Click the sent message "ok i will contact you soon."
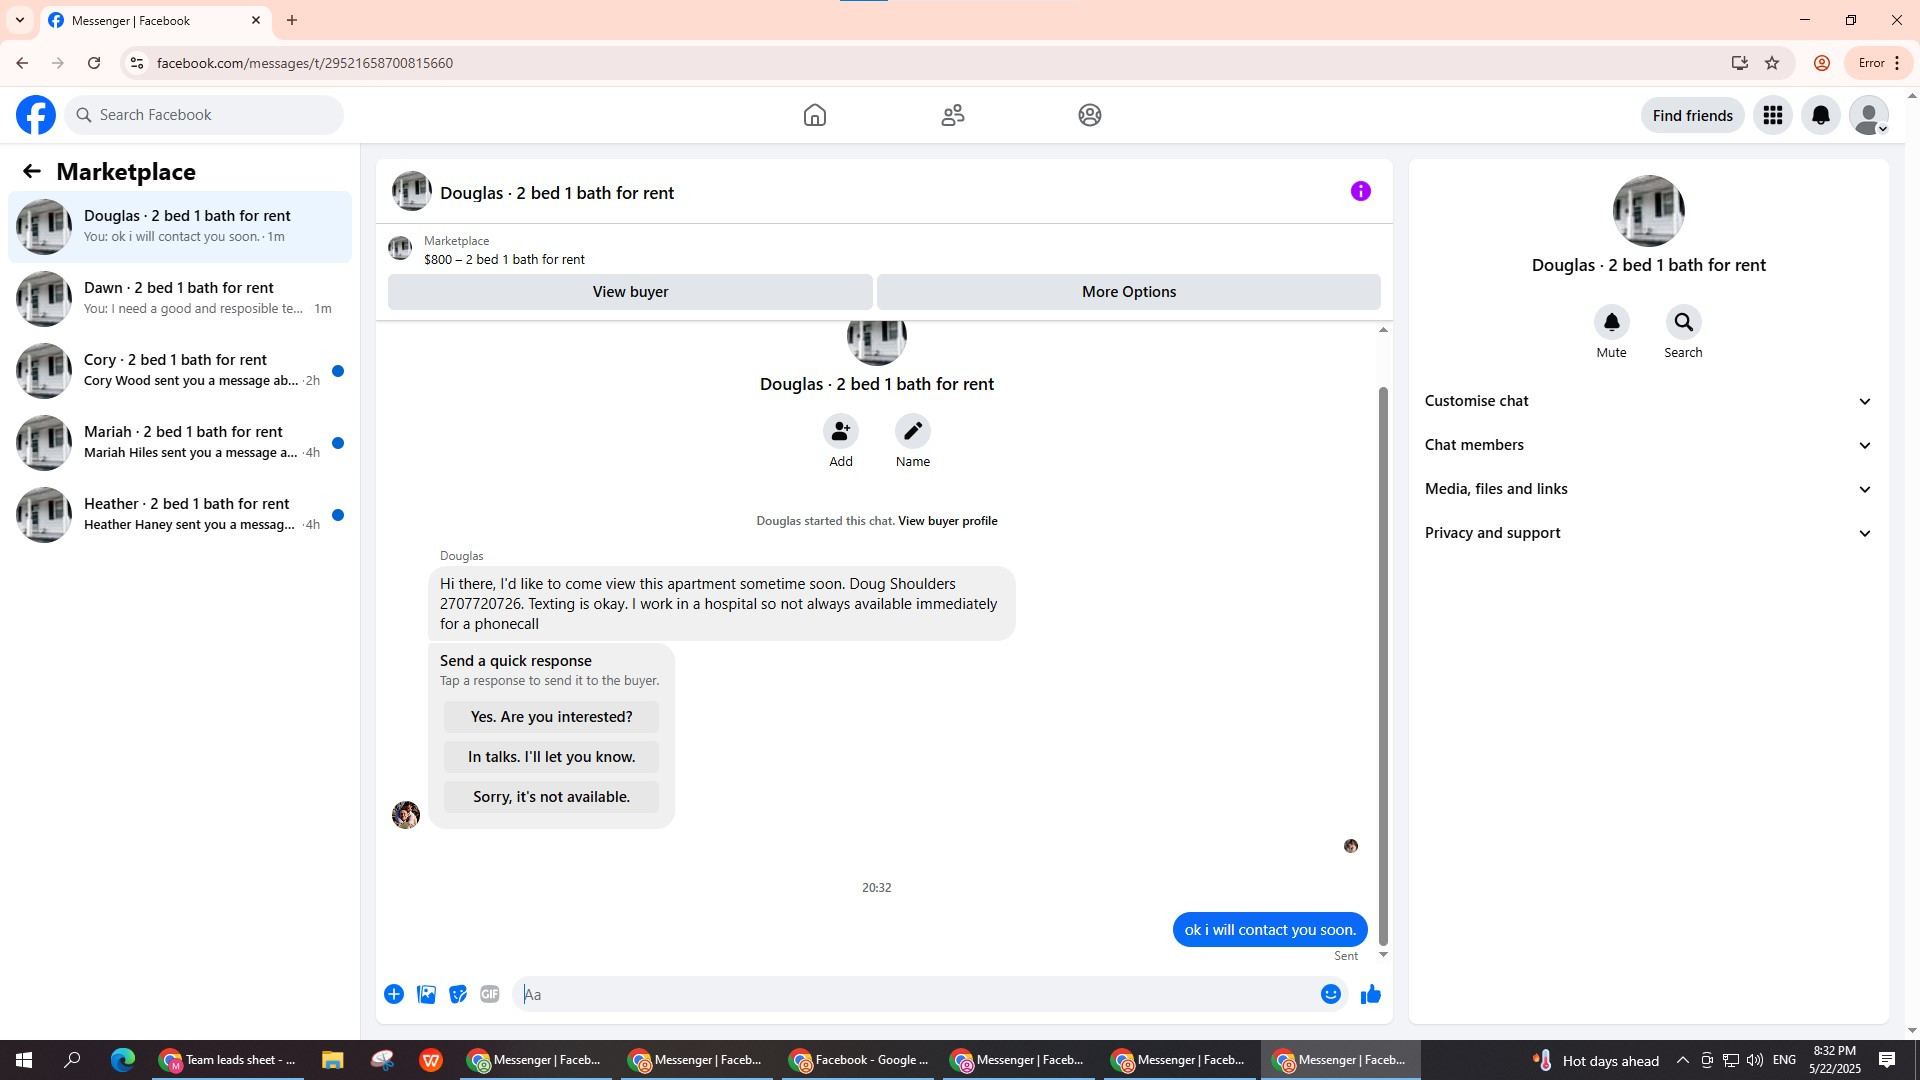1920x1080 pixels. (1270, 930)
